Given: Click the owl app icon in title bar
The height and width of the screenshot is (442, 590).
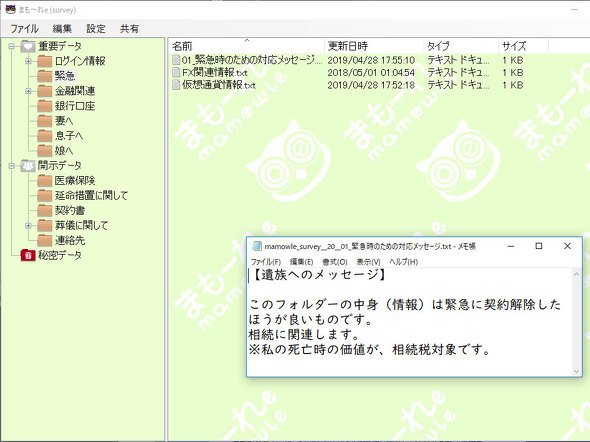Looking at the screenshot, I should tap(11, 9).
